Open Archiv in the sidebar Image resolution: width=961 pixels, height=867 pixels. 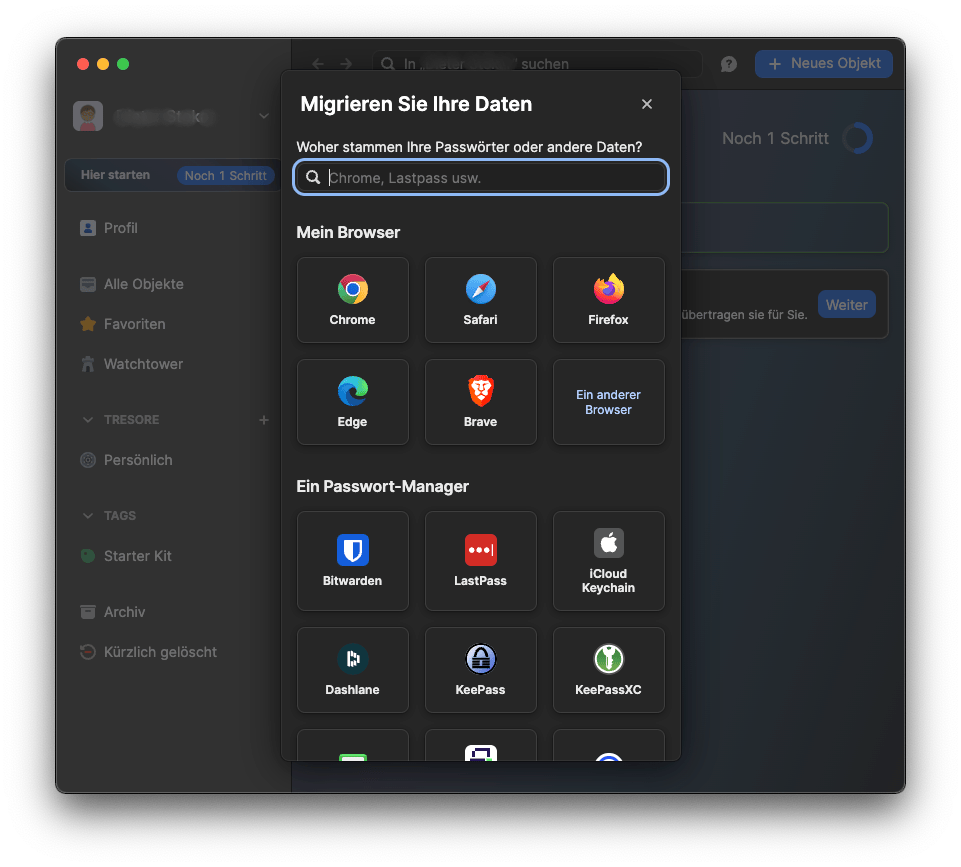[x=113, y=612]
